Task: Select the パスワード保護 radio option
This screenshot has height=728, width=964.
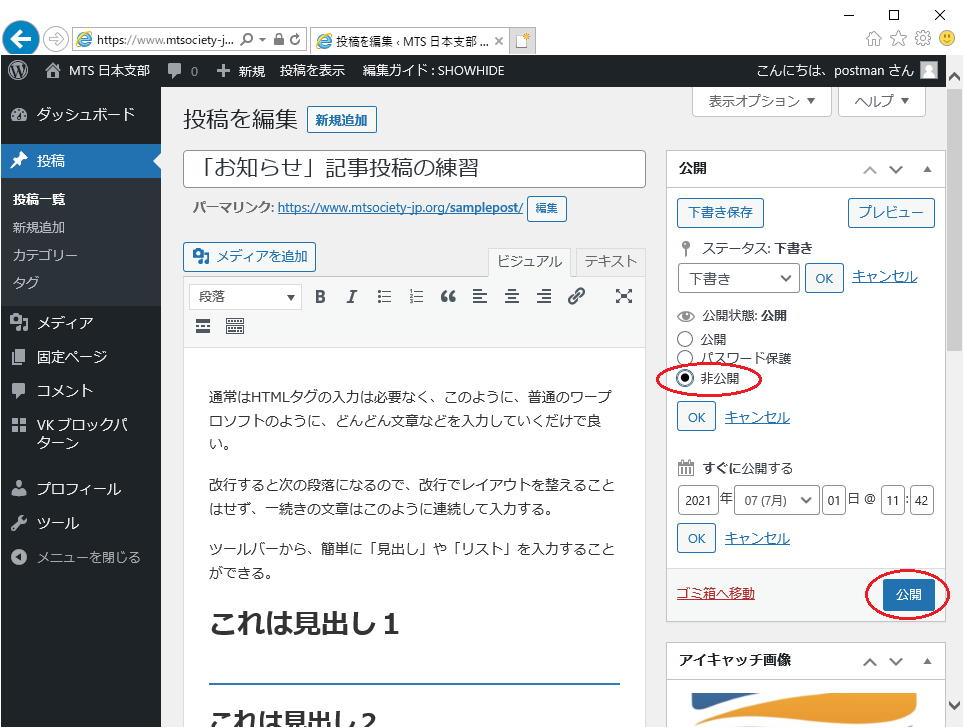Action: tap(686, 358)
